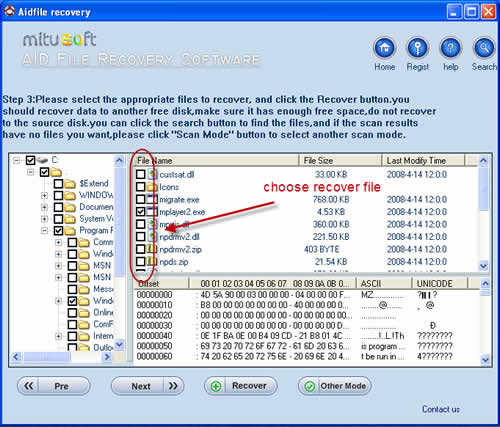Collapse the Program Files node
The height and width of the screenshot is (427, 500).
[44, 231]
